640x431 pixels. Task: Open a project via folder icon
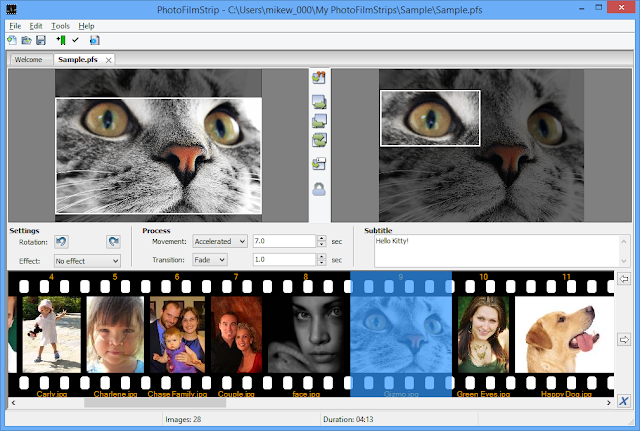pos(27,40)
